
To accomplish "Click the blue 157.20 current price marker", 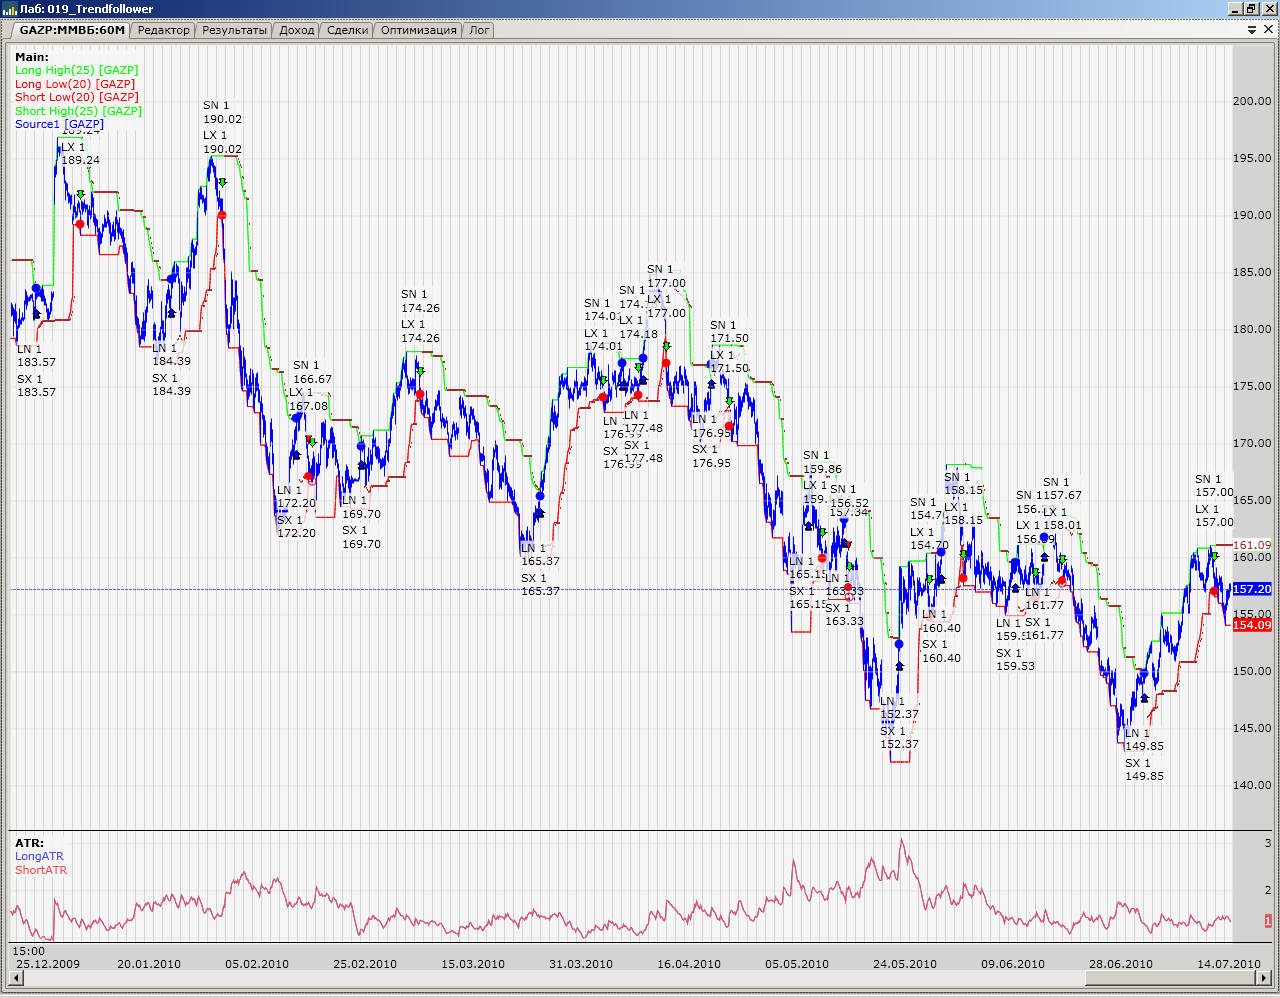I will (x=1252, y=589).
